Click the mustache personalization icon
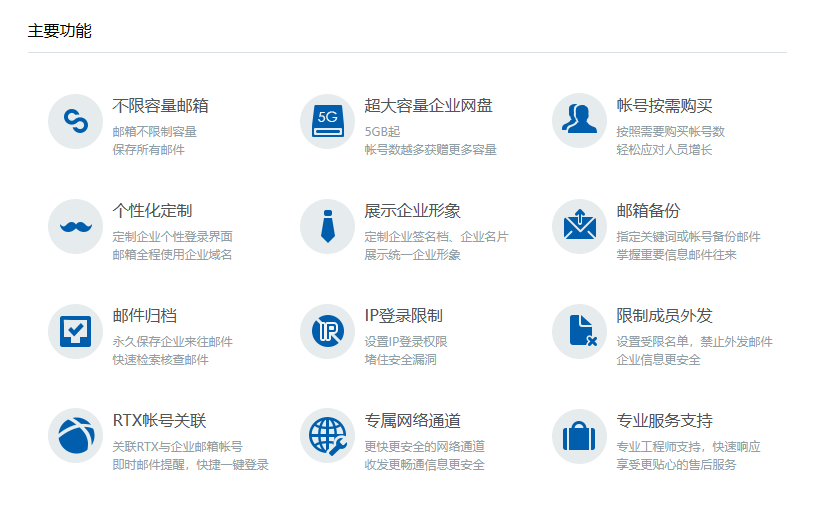The image size is (838, 517). (76, 226)
